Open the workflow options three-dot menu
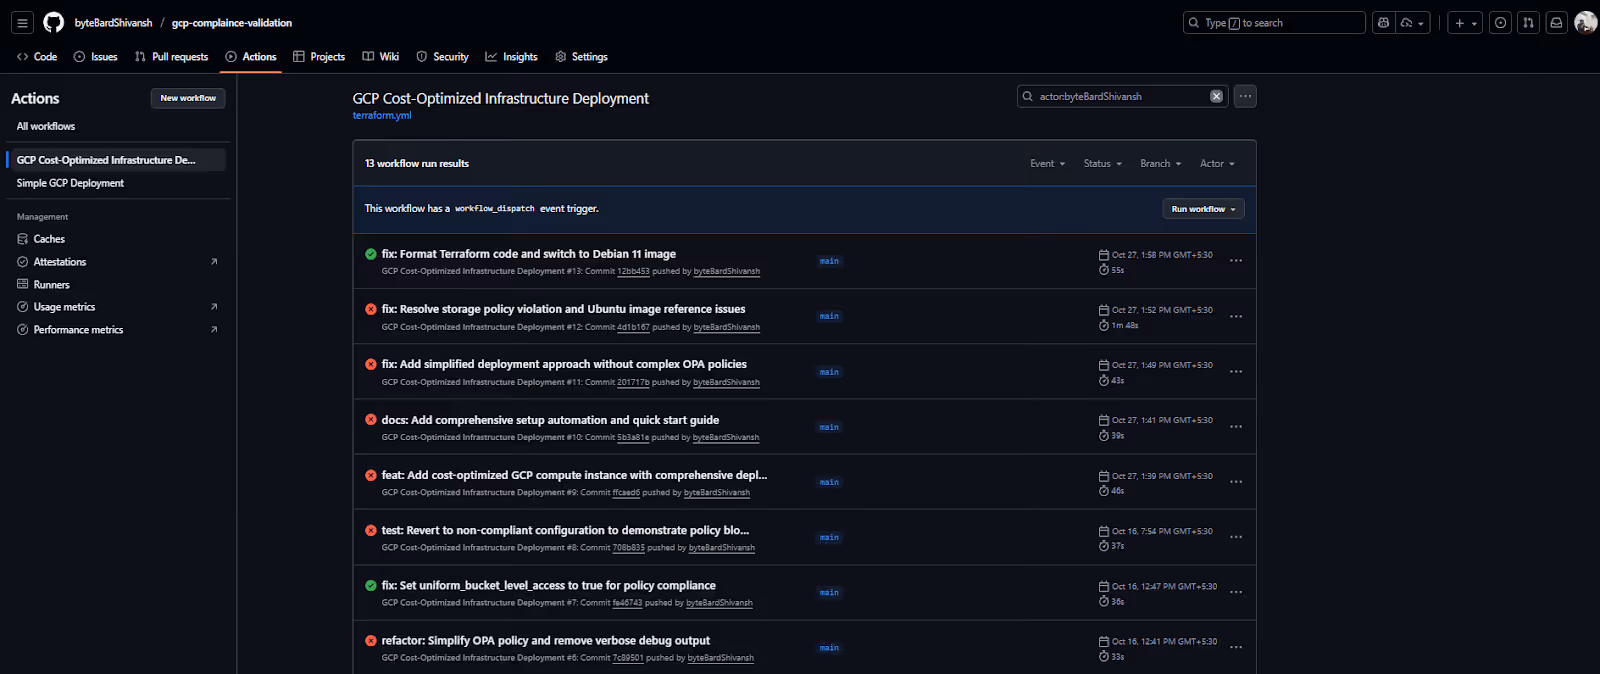The height and width of the screenshot is (674, 1600). [1245, 97]
